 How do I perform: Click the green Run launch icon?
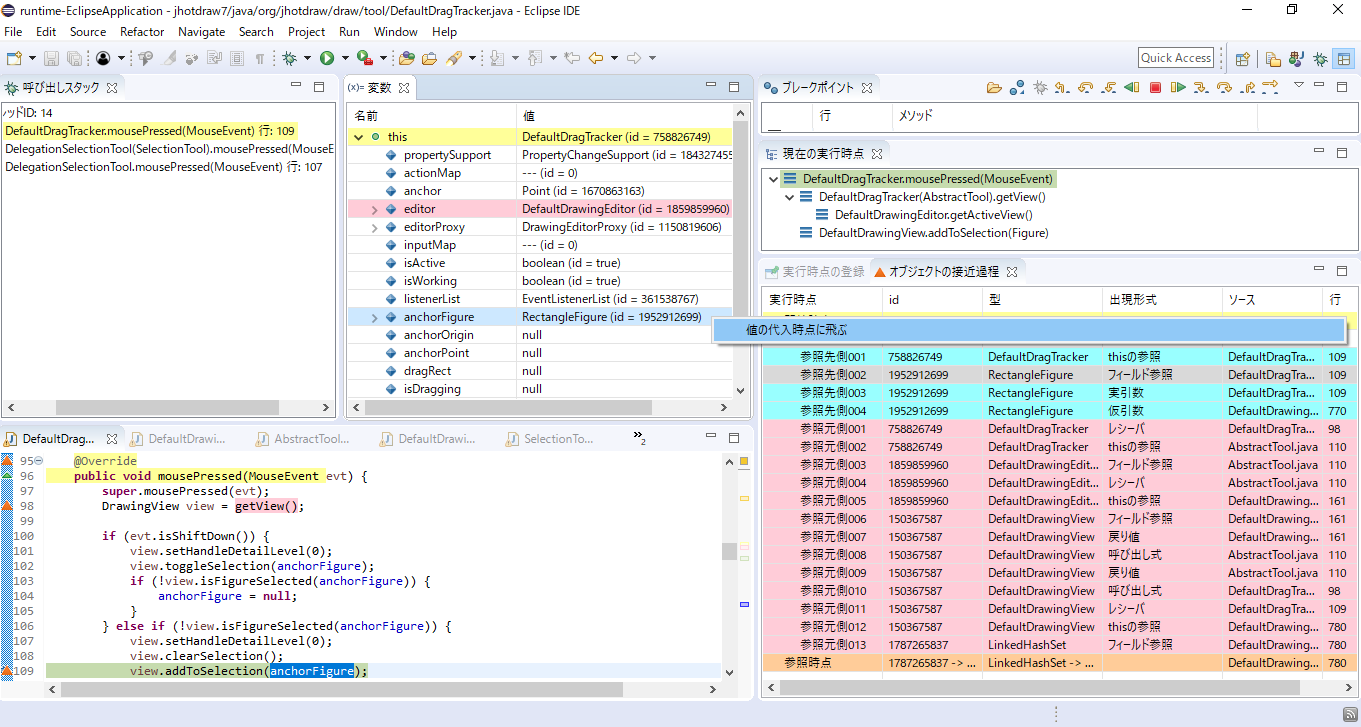pos(326,59)
